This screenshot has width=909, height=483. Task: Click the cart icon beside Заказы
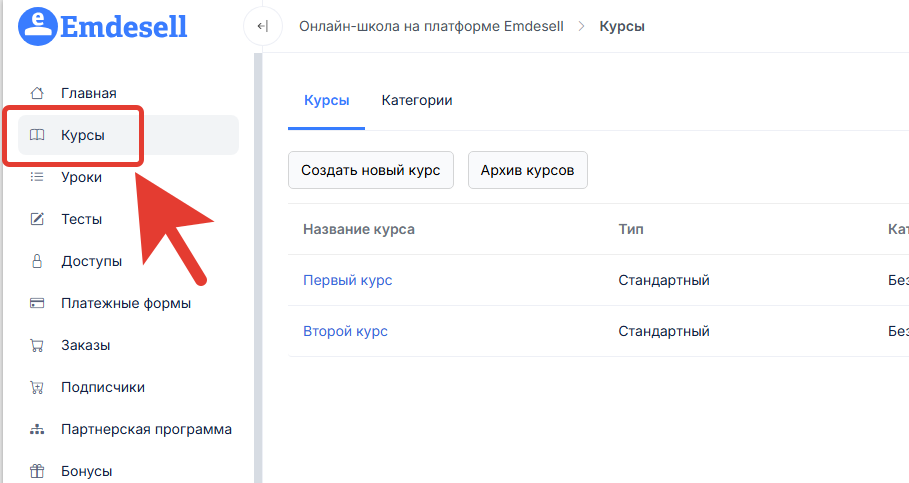coord(37,345)
